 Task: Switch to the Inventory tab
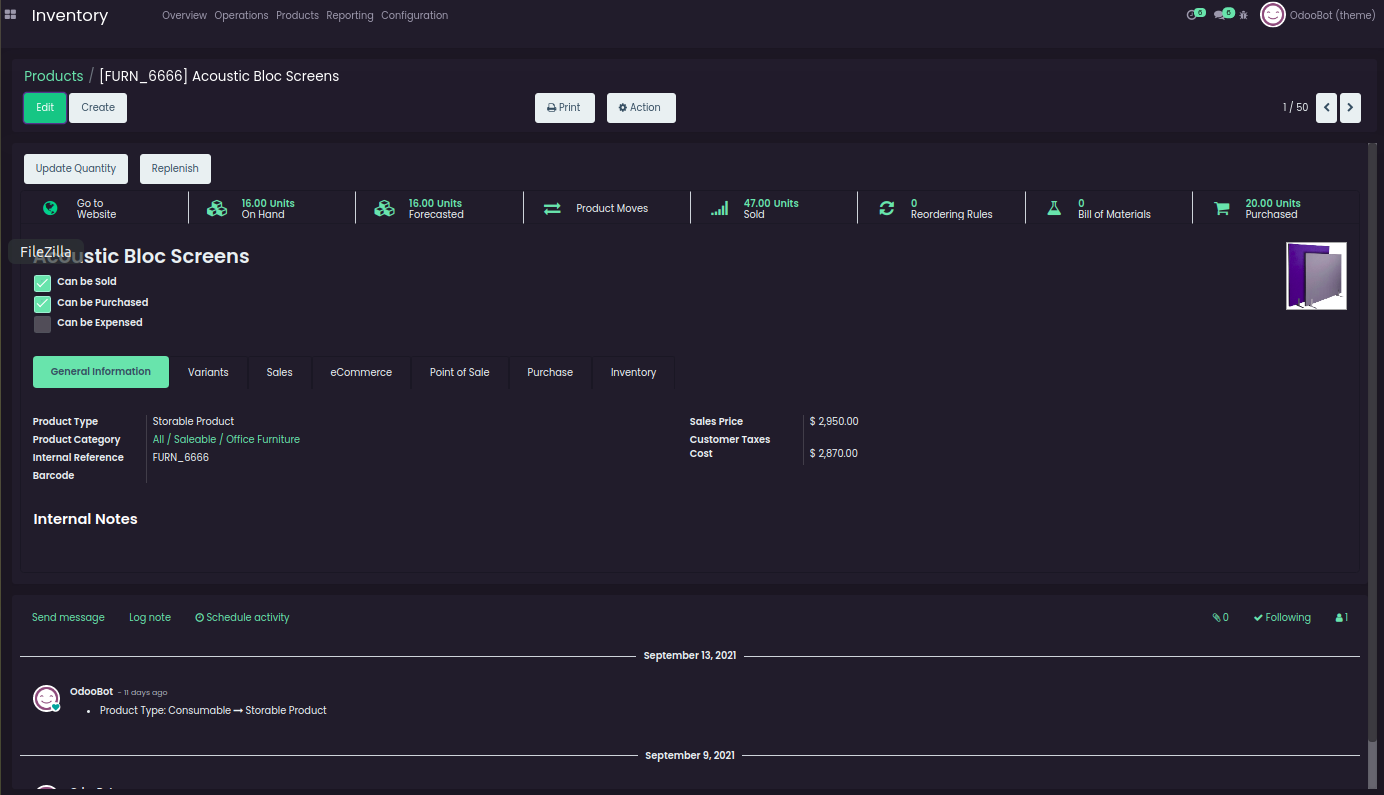click(633, 372)
